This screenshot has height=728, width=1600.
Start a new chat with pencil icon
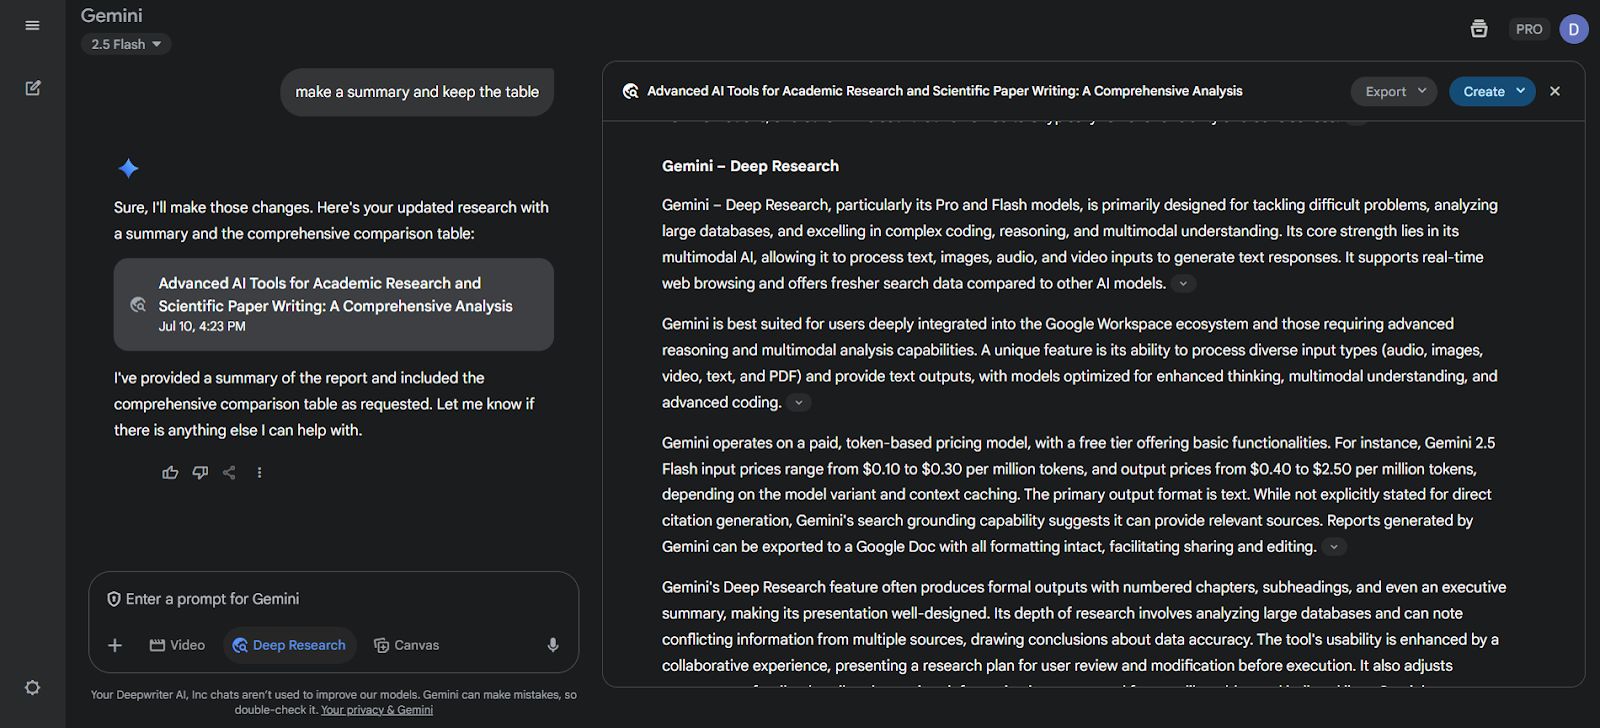pyautogui.click(x=32, y=88)
